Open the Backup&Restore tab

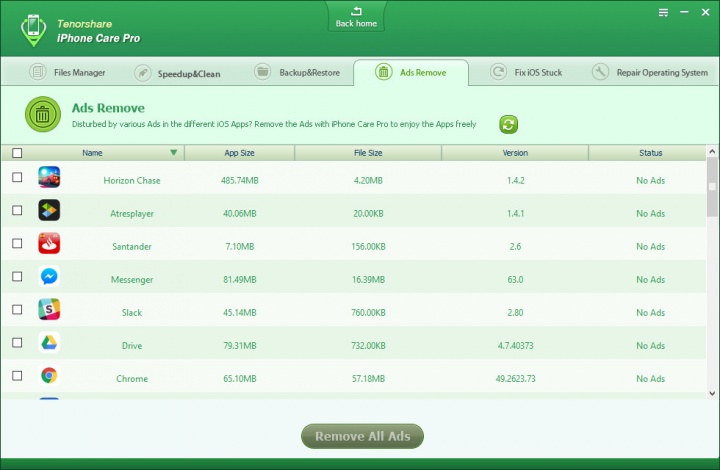tap(297, 72)
